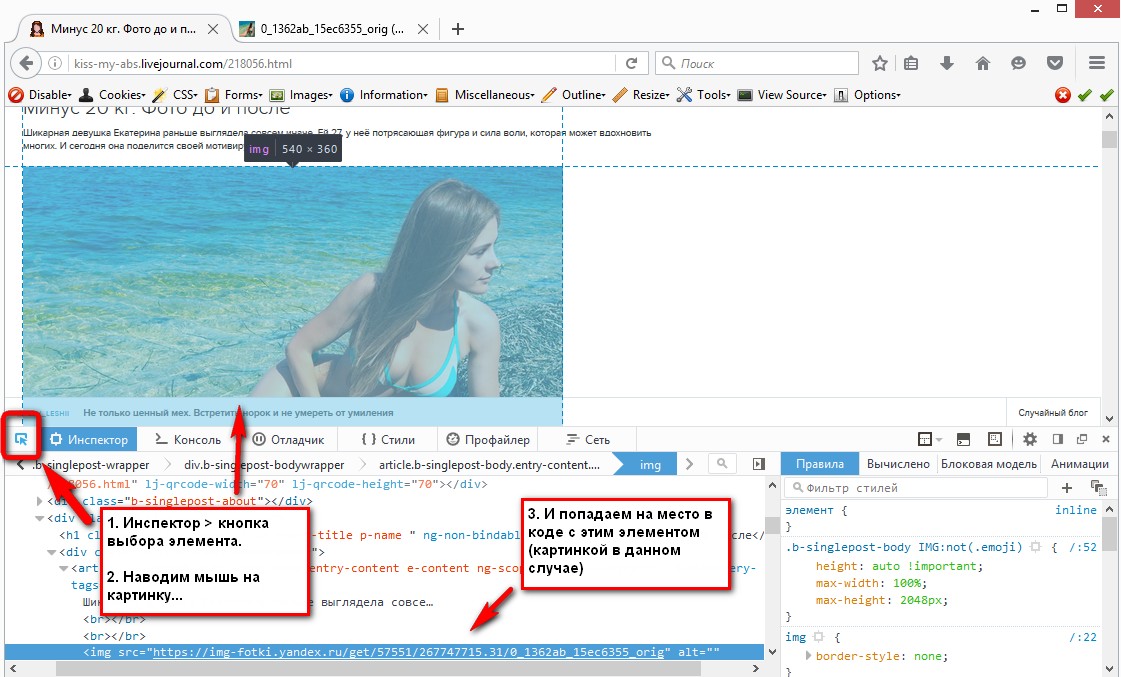Go back with the browser back arrow
The image size is (1121, 677).
click(26, 63)
